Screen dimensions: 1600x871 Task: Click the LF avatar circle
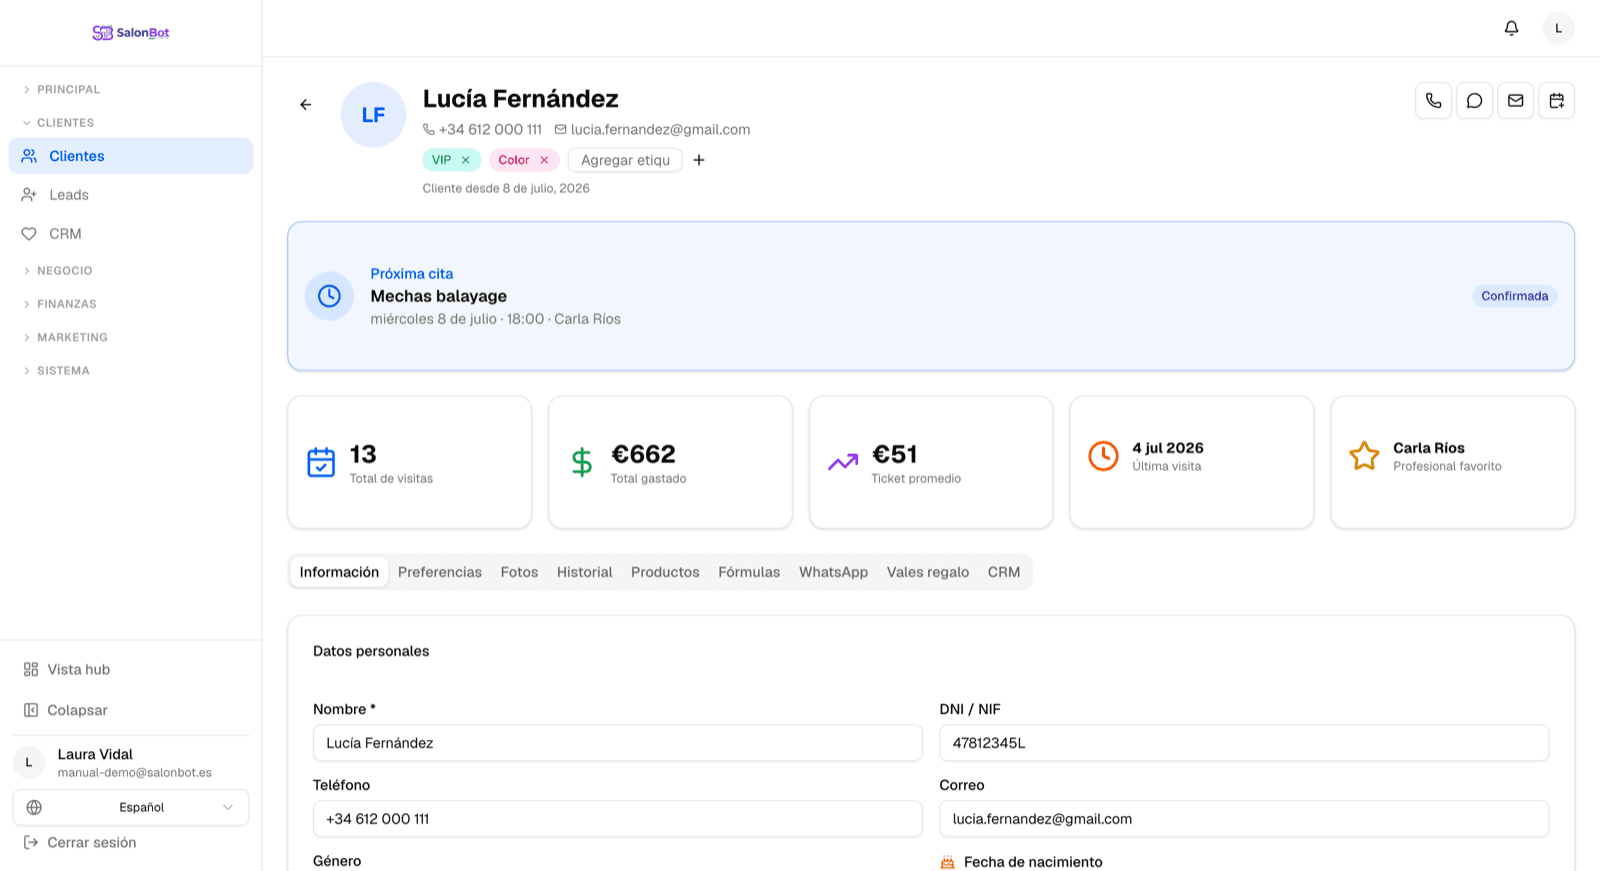[x=373, y=115]
